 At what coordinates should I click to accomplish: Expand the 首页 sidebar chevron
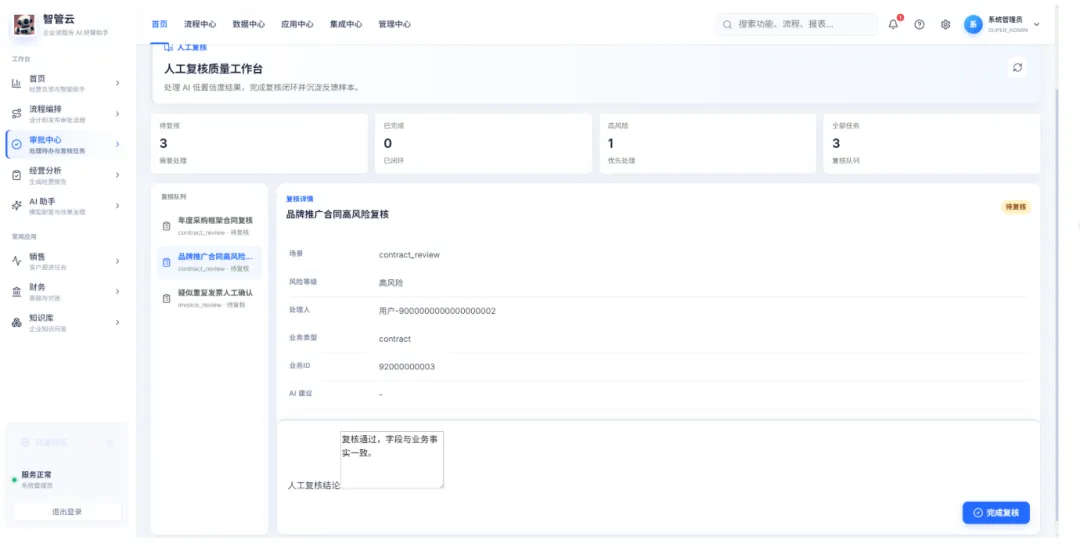pyautogui.click(x=117, y=83)
